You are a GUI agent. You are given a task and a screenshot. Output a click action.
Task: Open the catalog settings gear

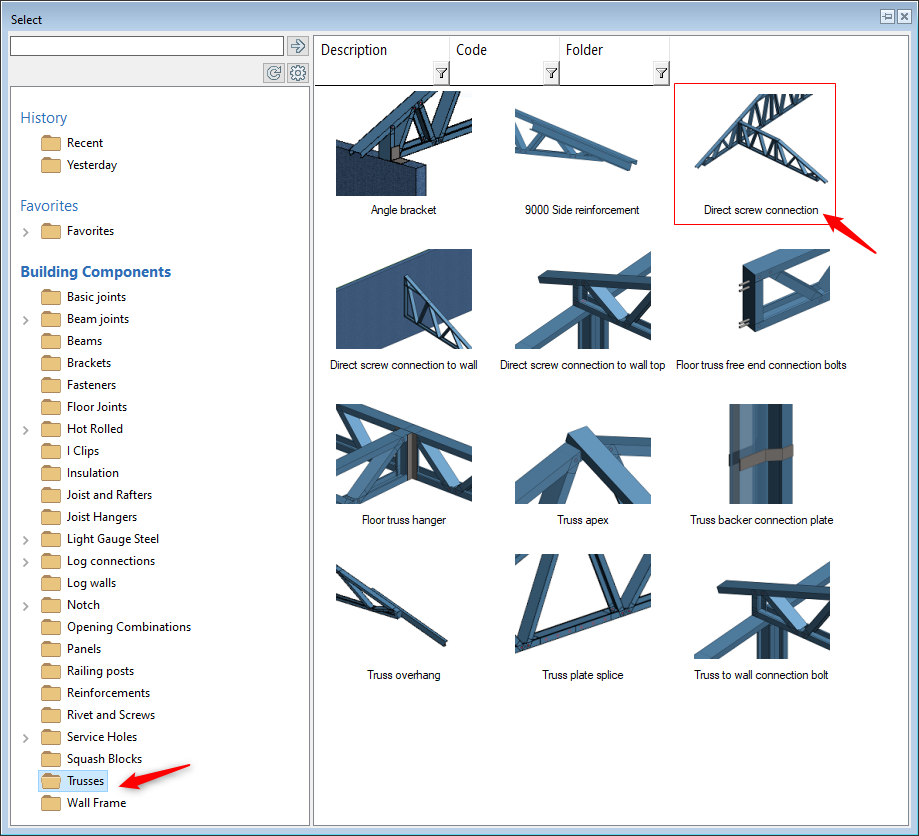click(298, 72)
